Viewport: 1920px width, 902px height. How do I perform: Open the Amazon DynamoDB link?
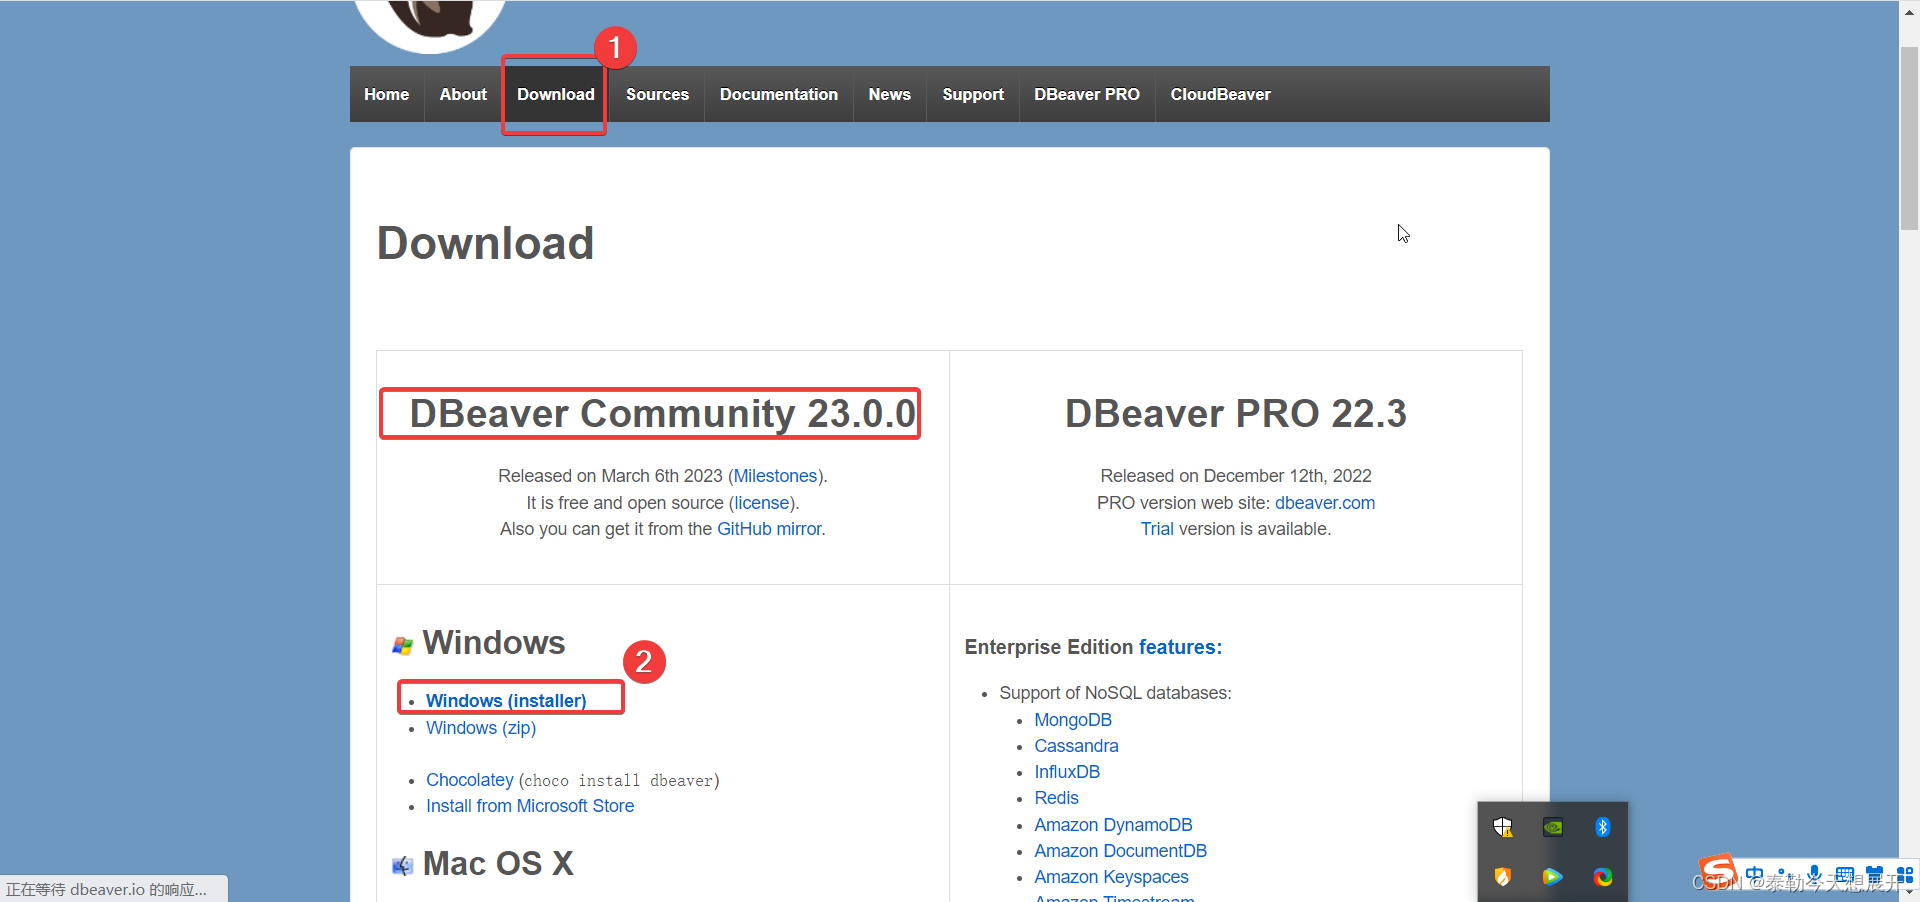pyautogui.click(x=1113, y=825)
